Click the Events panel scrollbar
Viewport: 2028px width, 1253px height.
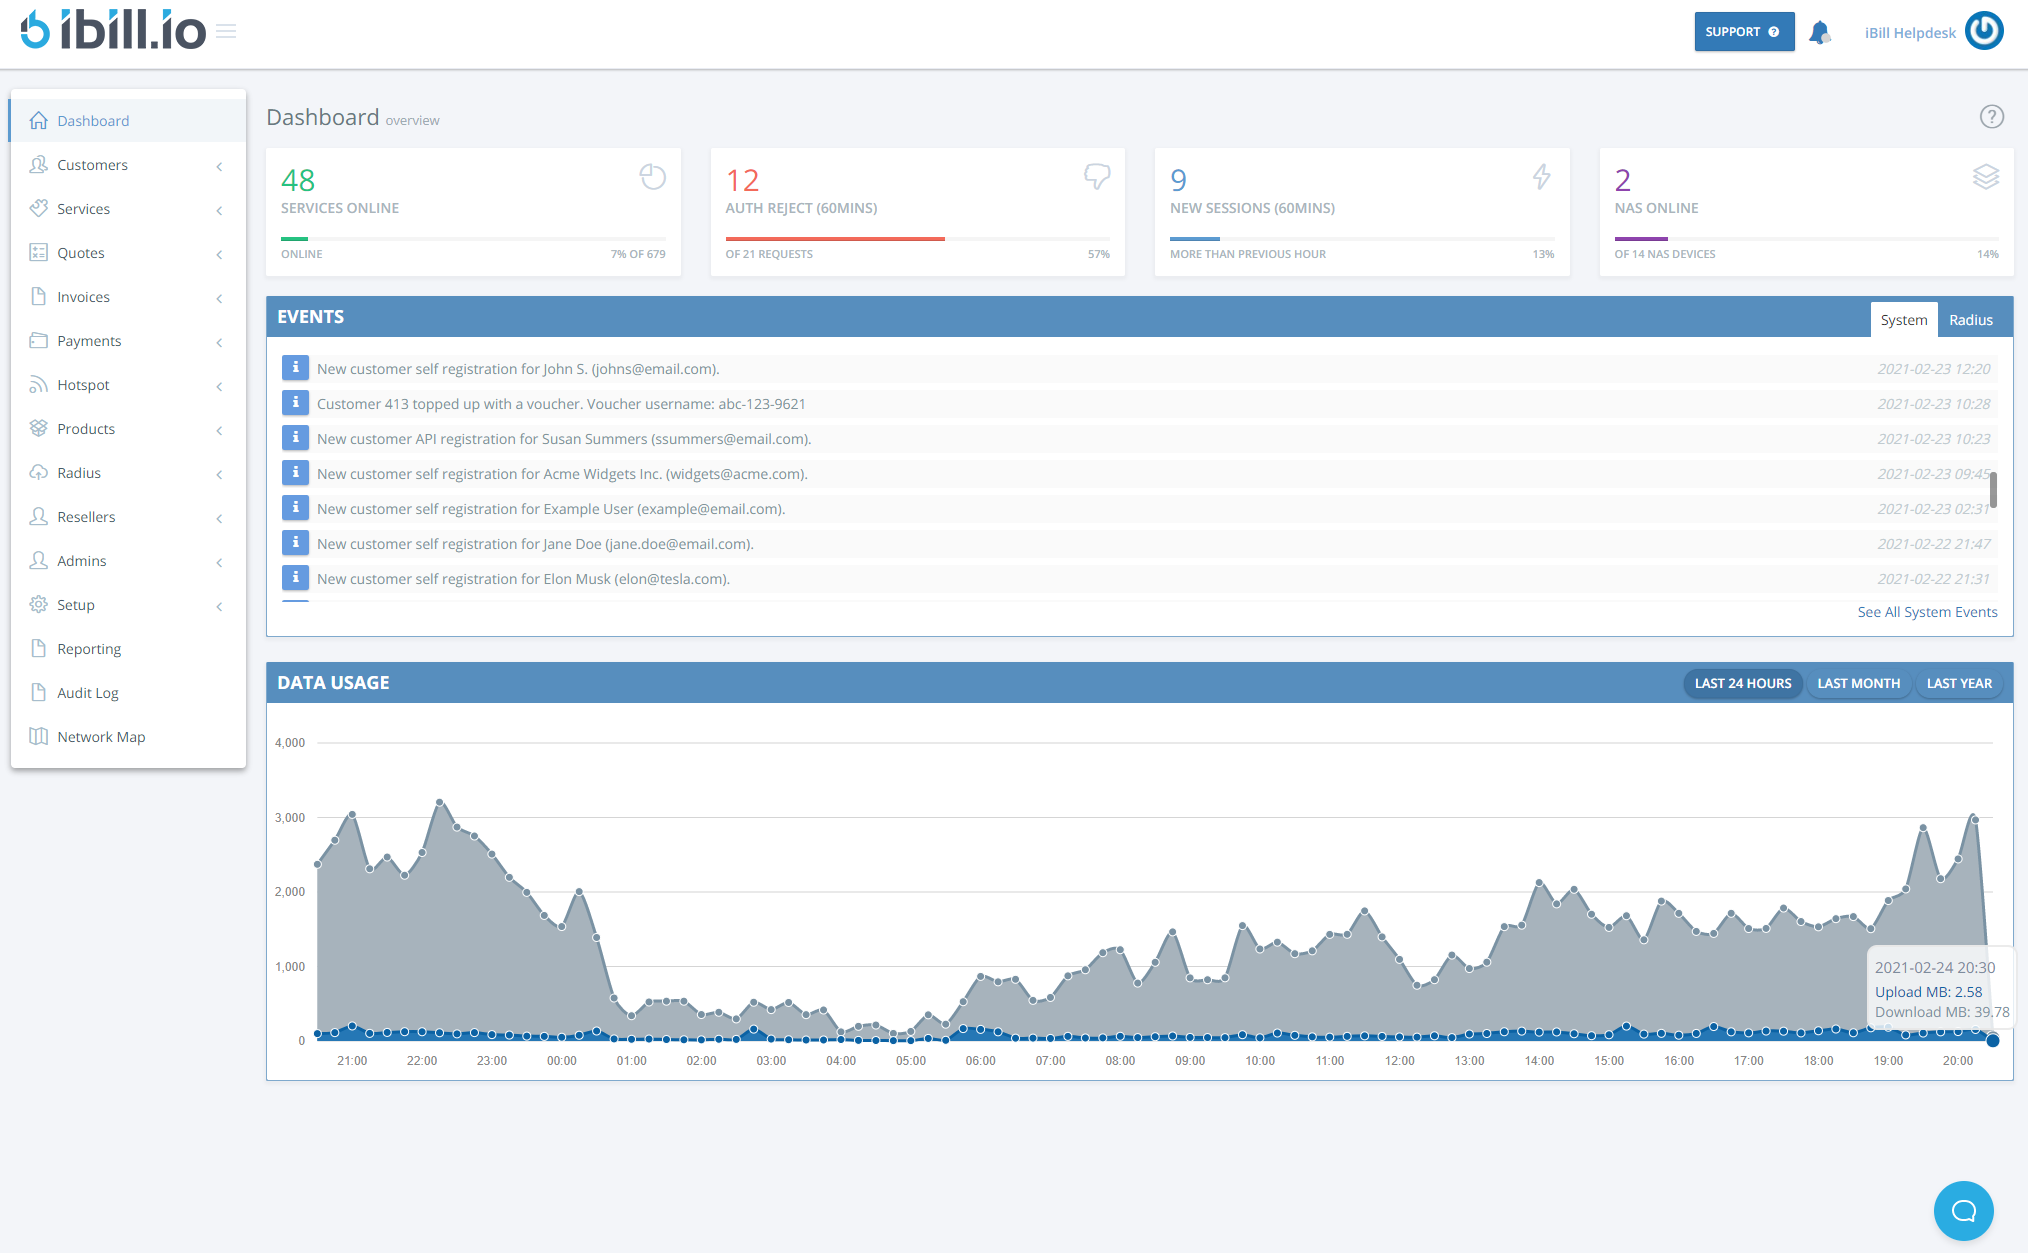click(x=1994, y=489)
